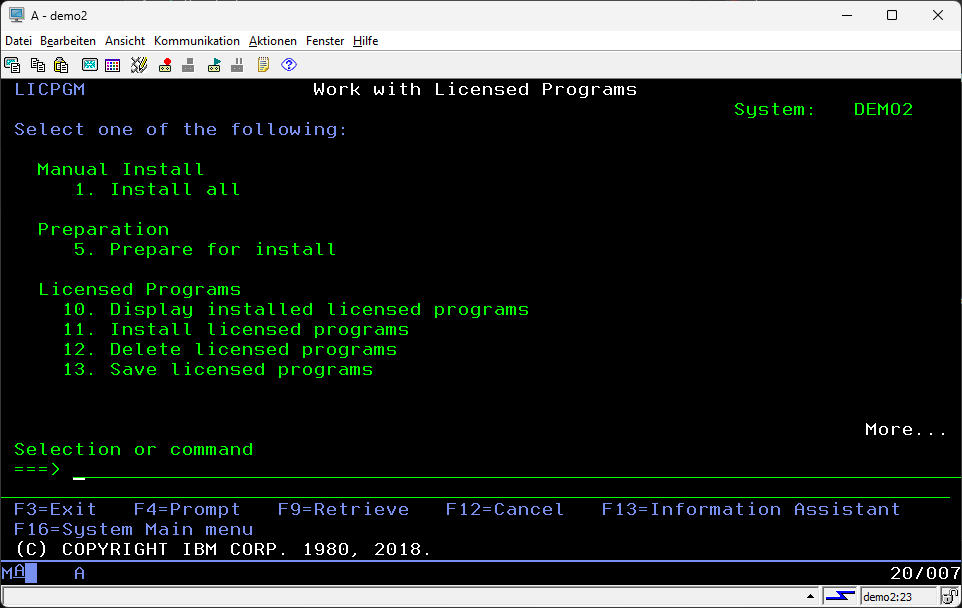Open the Aktionen menu
The width and height of the screenshot is (962, 608).
272,41
